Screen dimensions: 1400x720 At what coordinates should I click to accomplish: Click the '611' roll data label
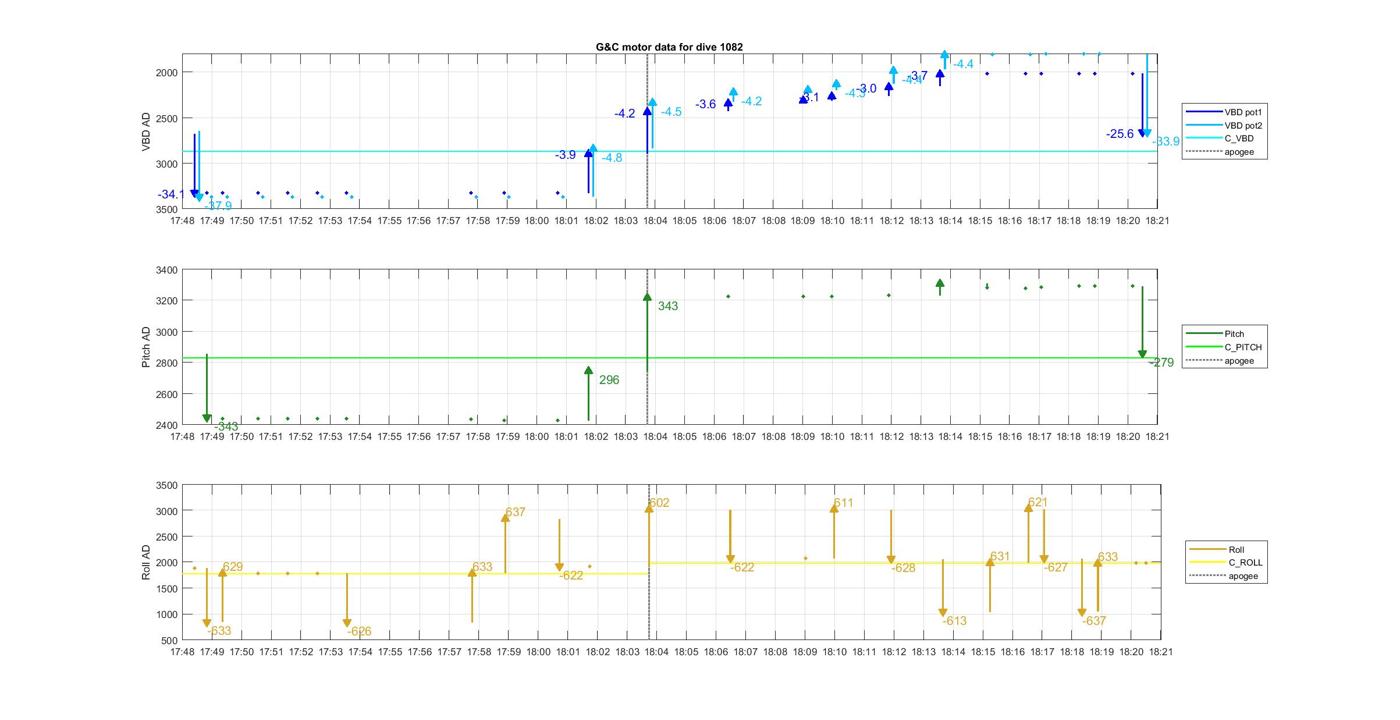coord(843,503)
